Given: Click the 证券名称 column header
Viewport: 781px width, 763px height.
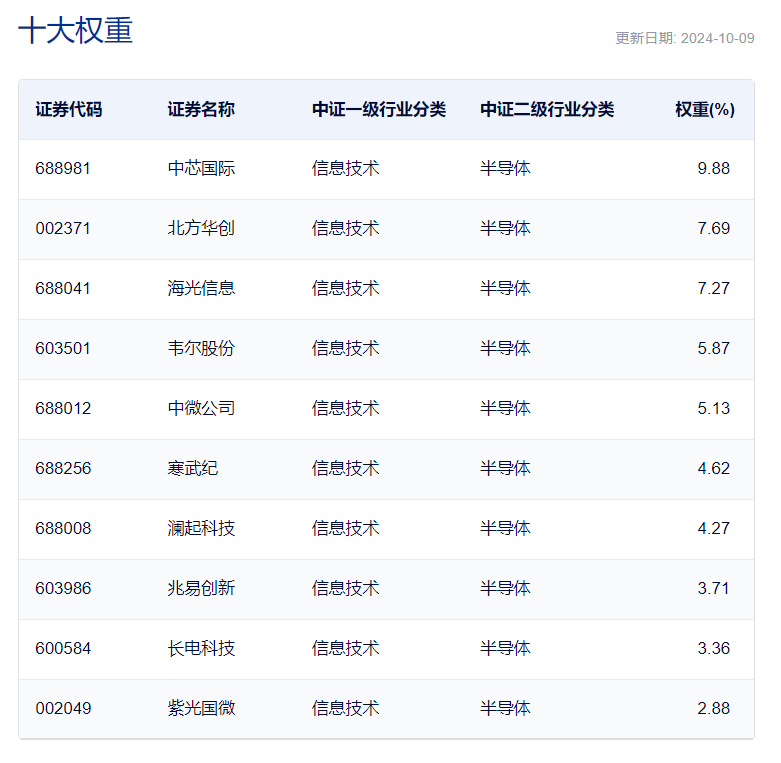Looking at the screenshot, I should (x=201, y=110).
